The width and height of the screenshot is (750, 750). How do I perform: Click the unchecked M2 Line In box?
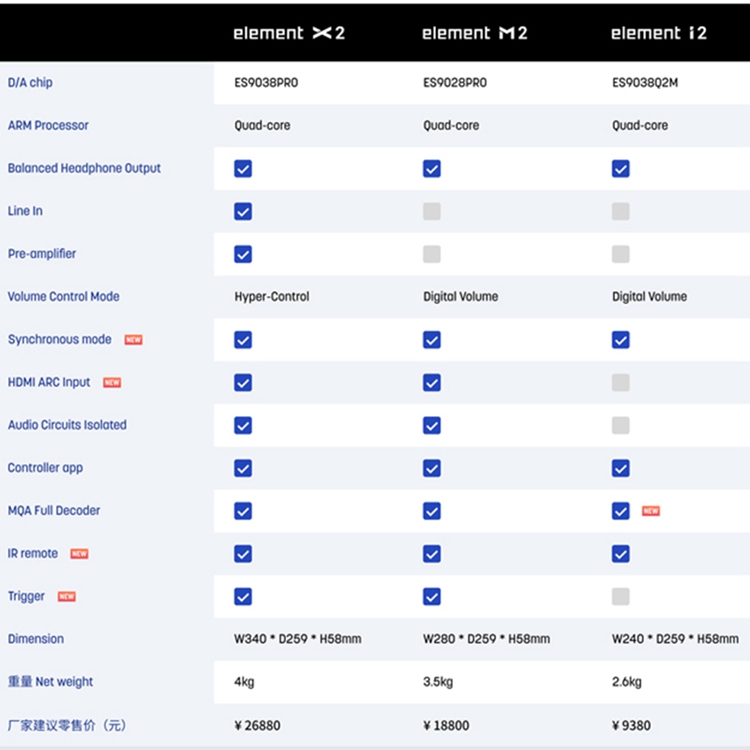coord(432,211)
